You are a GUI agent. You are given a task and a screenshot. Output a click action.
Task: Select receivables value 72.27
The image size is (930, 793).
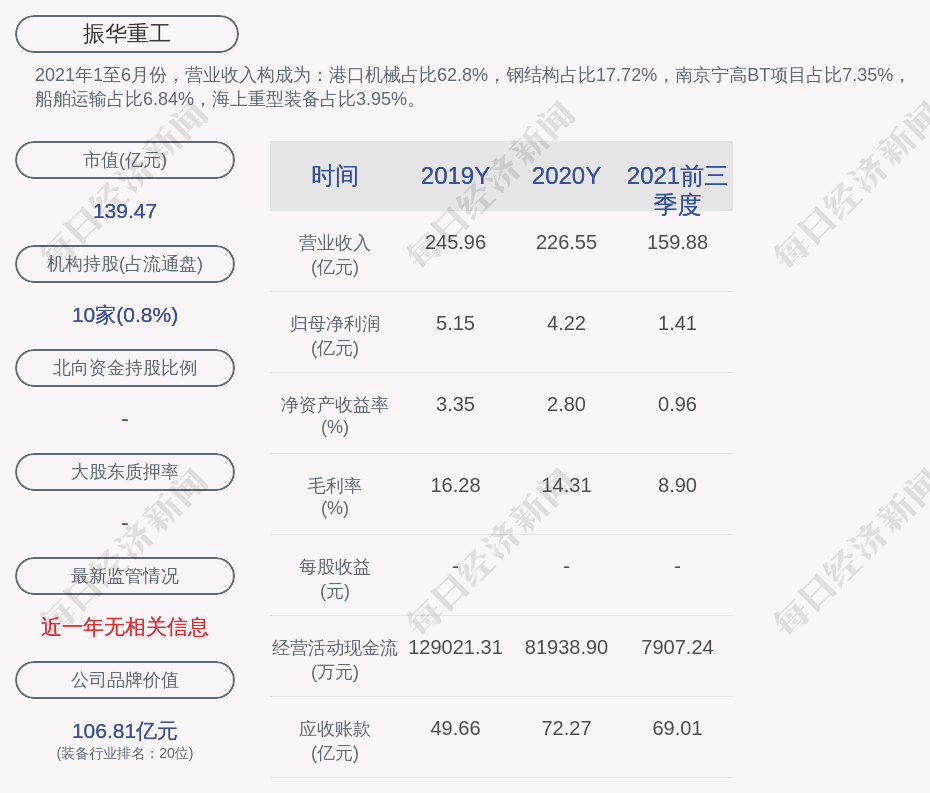pos(566,728)
